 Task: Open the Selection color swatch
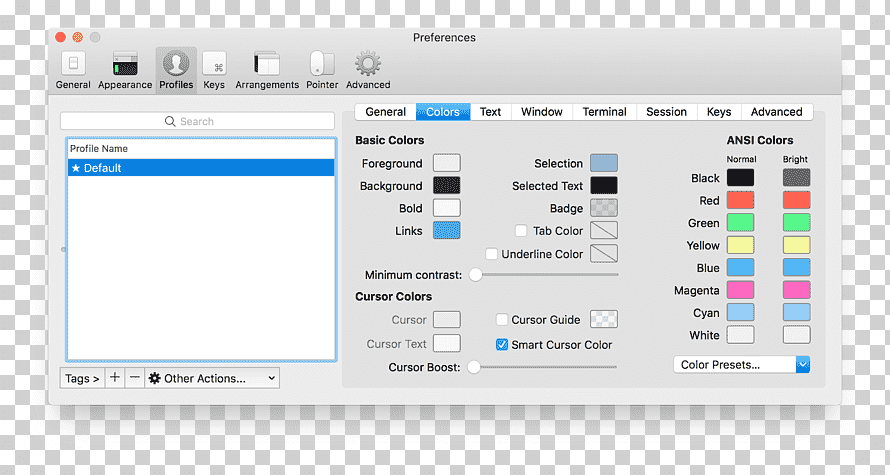click(604, 163)
